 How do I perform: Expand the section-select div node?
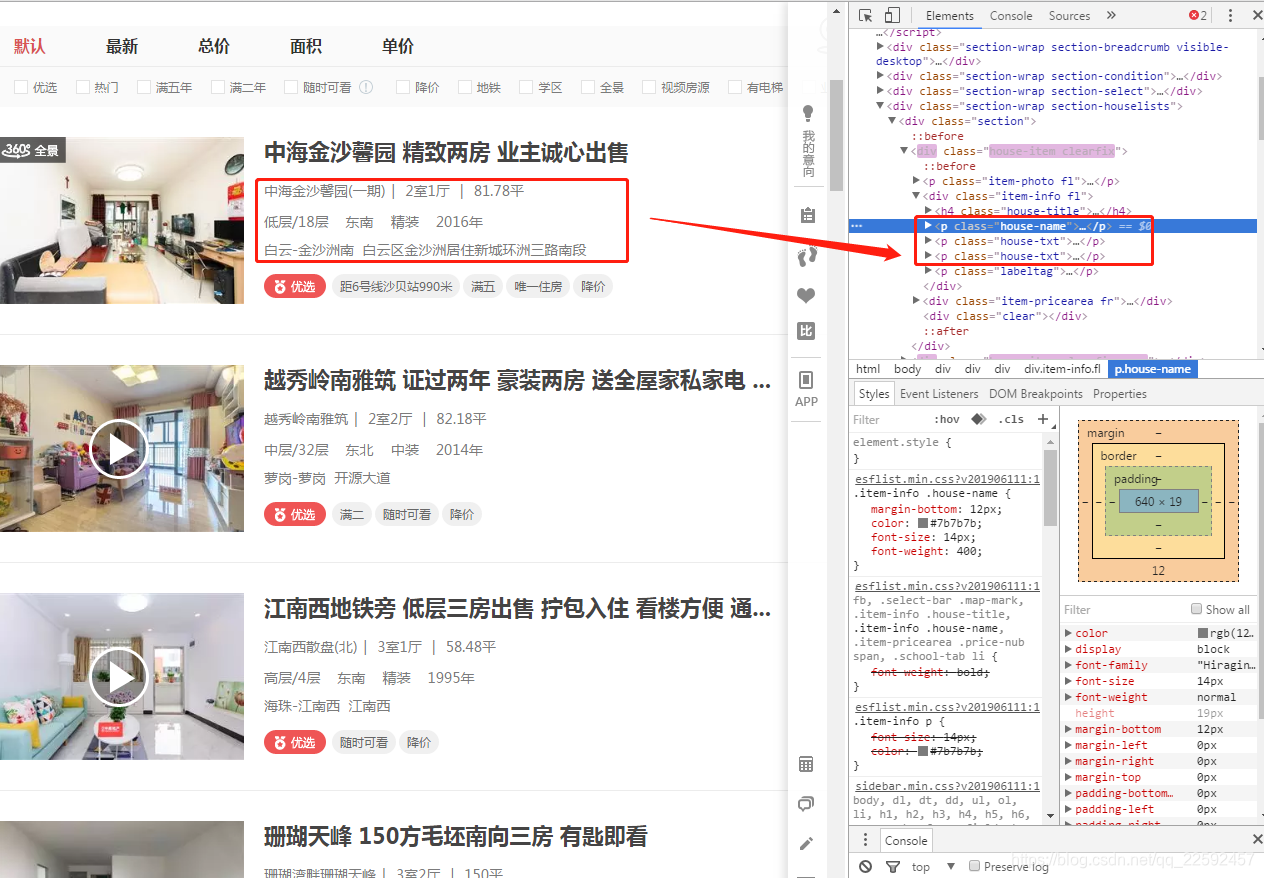pyautogui.click(x=880, y=91)
